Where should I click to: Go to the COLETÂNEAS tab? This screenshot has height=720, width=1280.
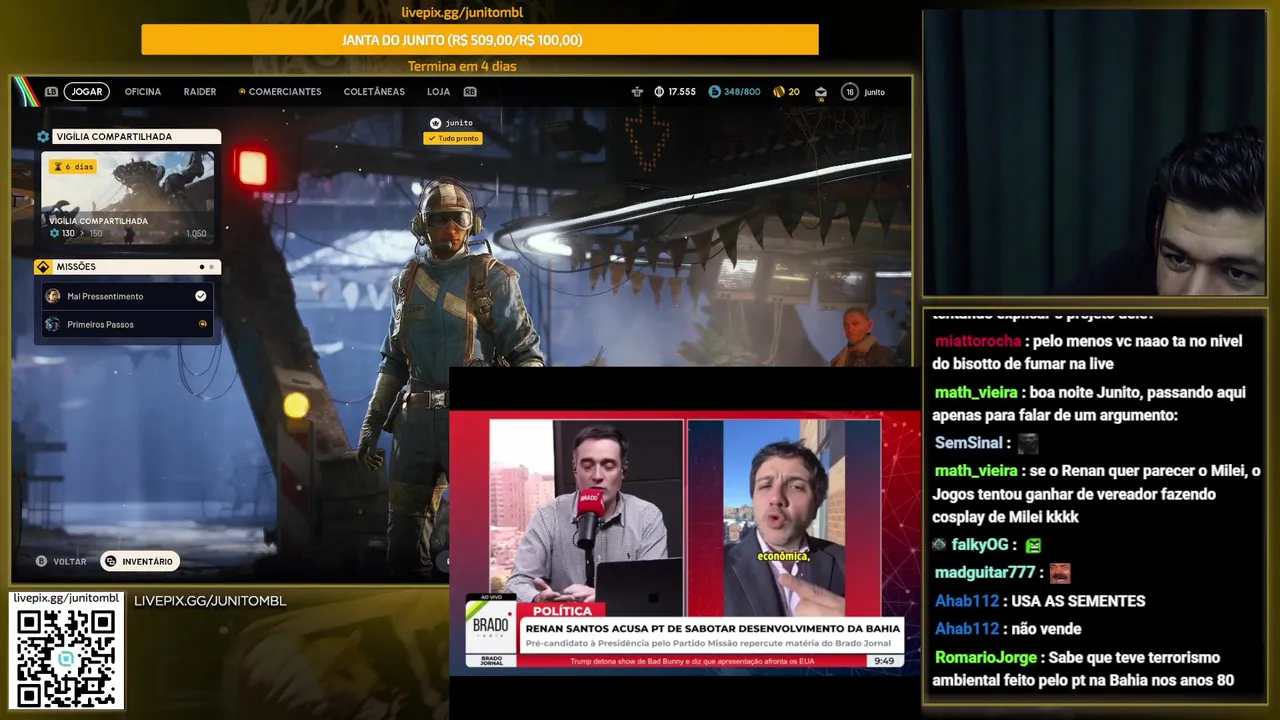374,92
